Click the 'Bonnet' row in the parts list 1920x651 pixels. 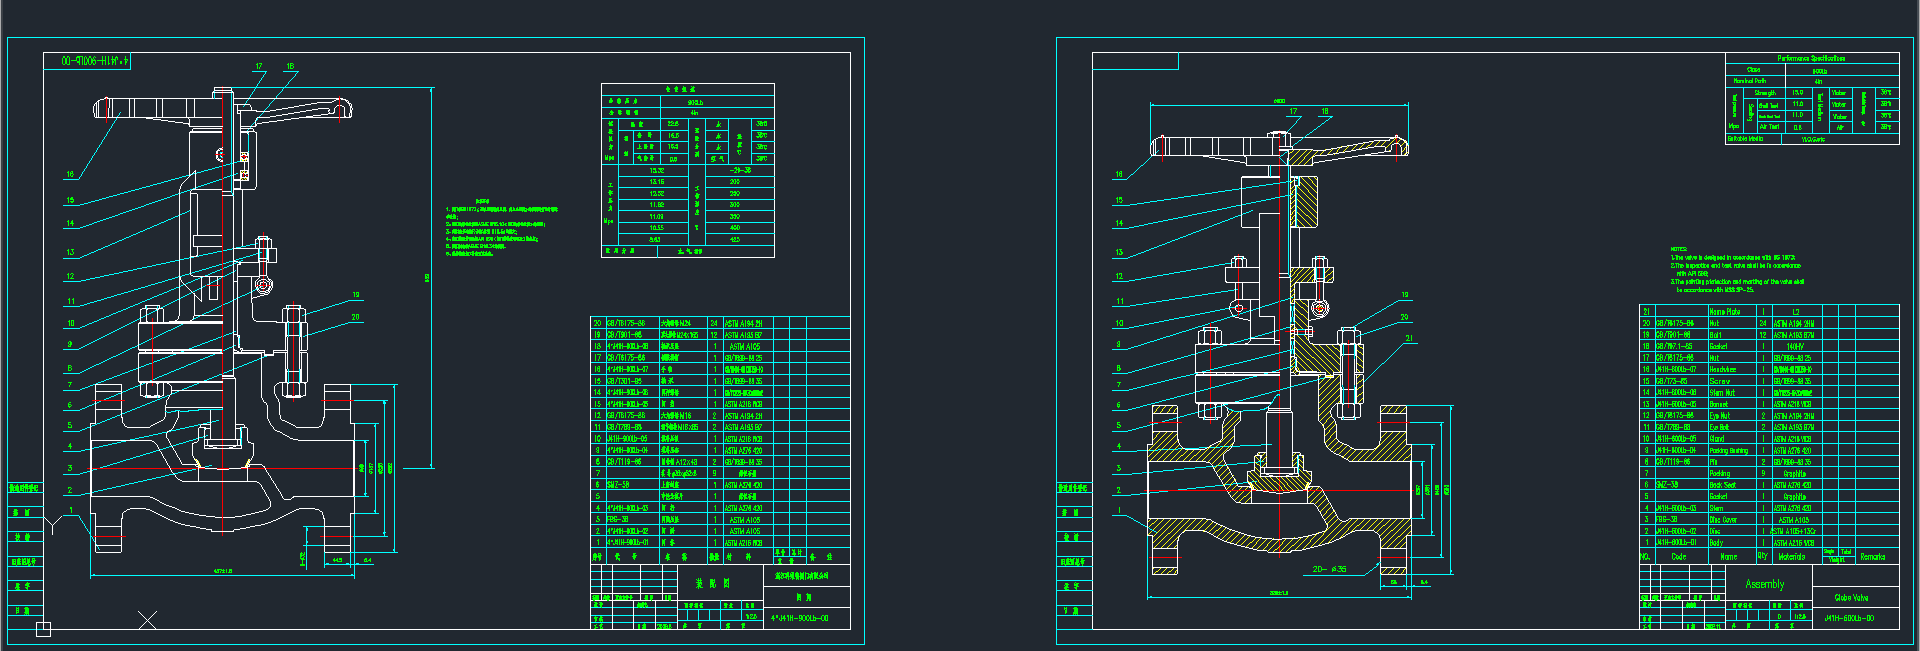click(x=1719, y=404)
